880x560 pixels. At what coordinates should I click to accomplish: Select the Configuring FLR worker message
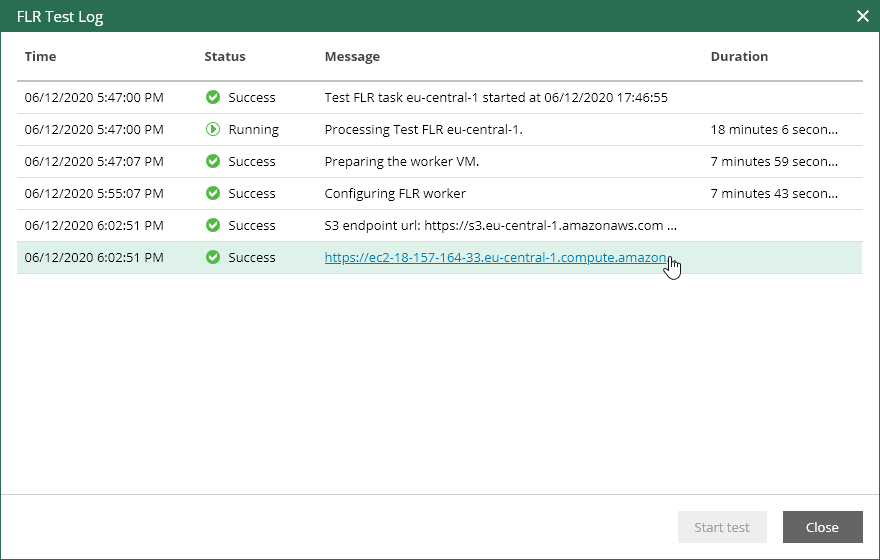point(395,193)
